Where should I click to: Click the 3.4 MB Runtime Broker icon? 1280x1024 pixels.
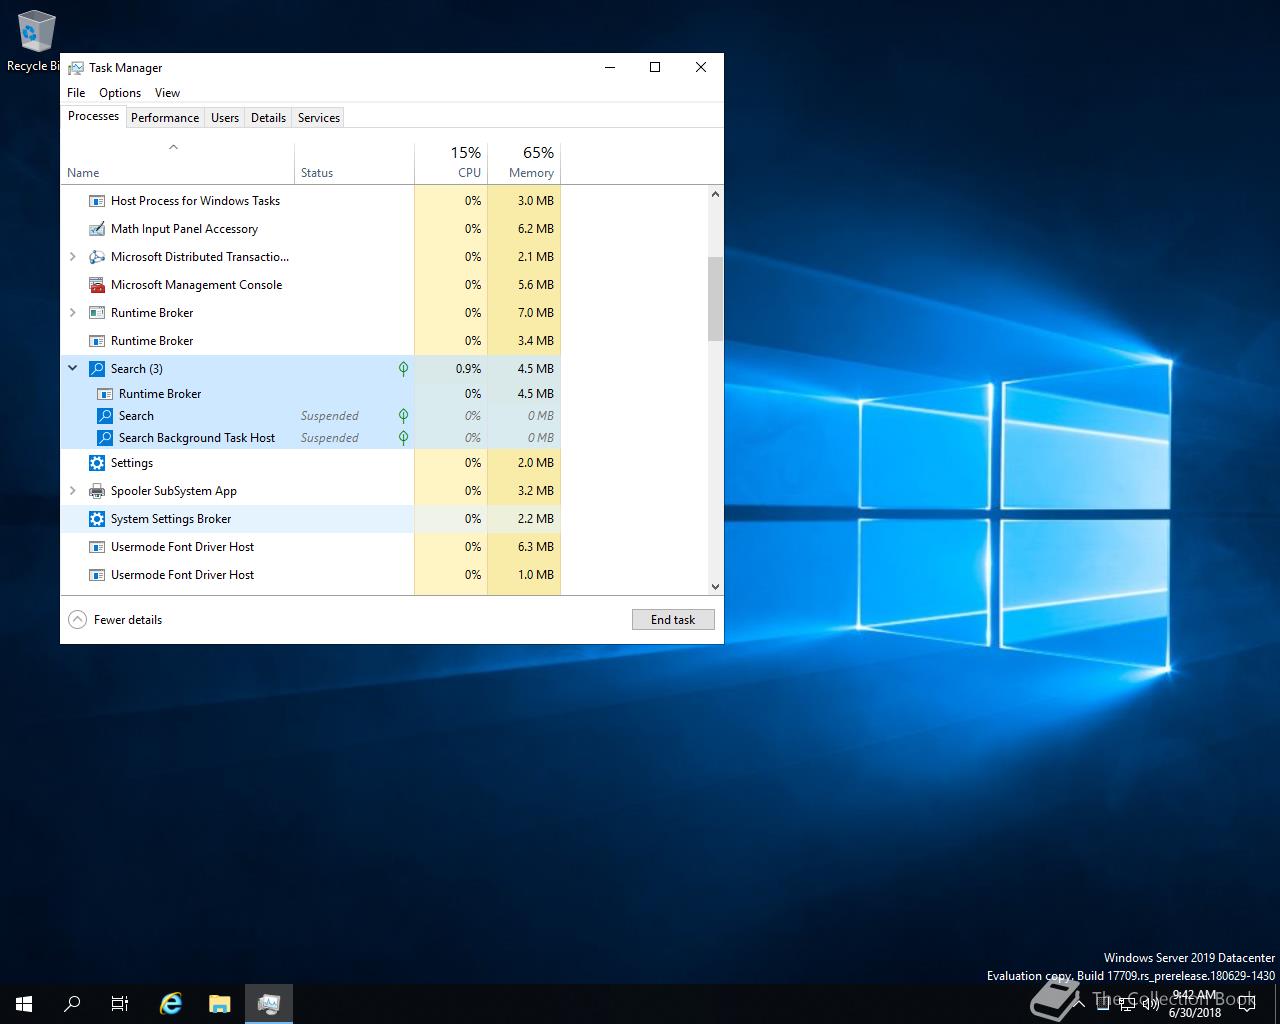tap(97, 341)
